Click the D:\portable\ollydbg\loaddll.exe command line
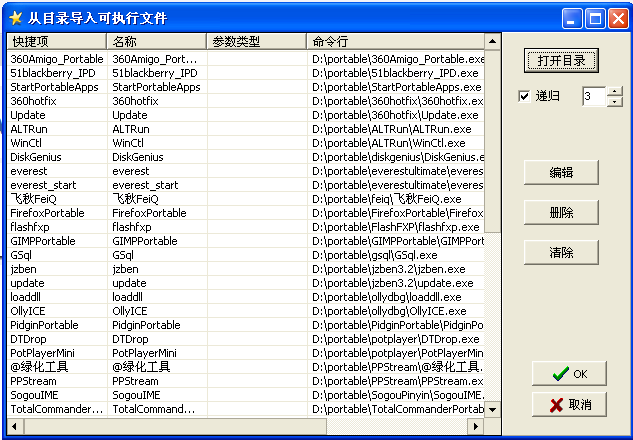This screenshot has height=440, width=633. (x=386, y=297)
